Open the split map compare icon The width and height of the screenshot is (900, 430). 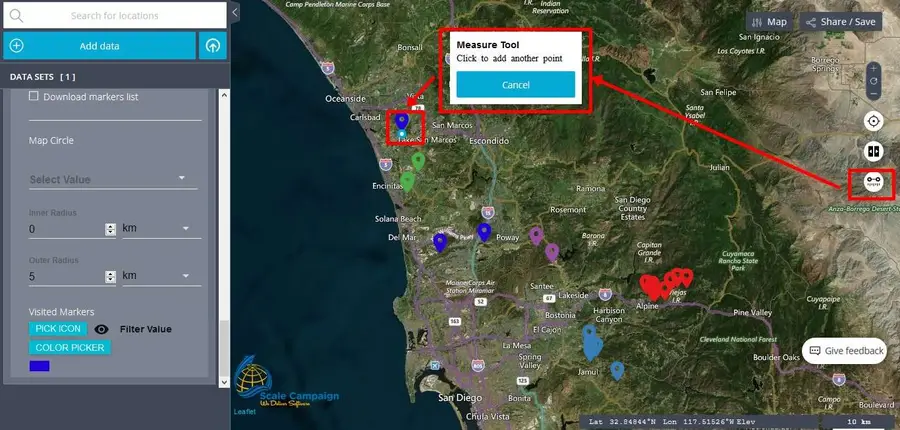coord(873,152)
